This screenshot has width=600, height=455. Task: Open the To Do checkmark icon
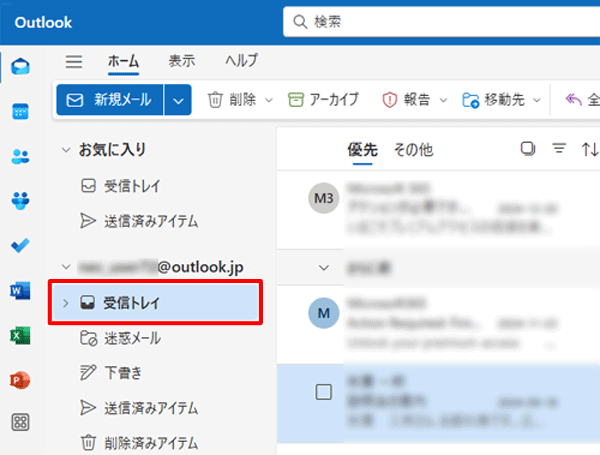(20, 245)
